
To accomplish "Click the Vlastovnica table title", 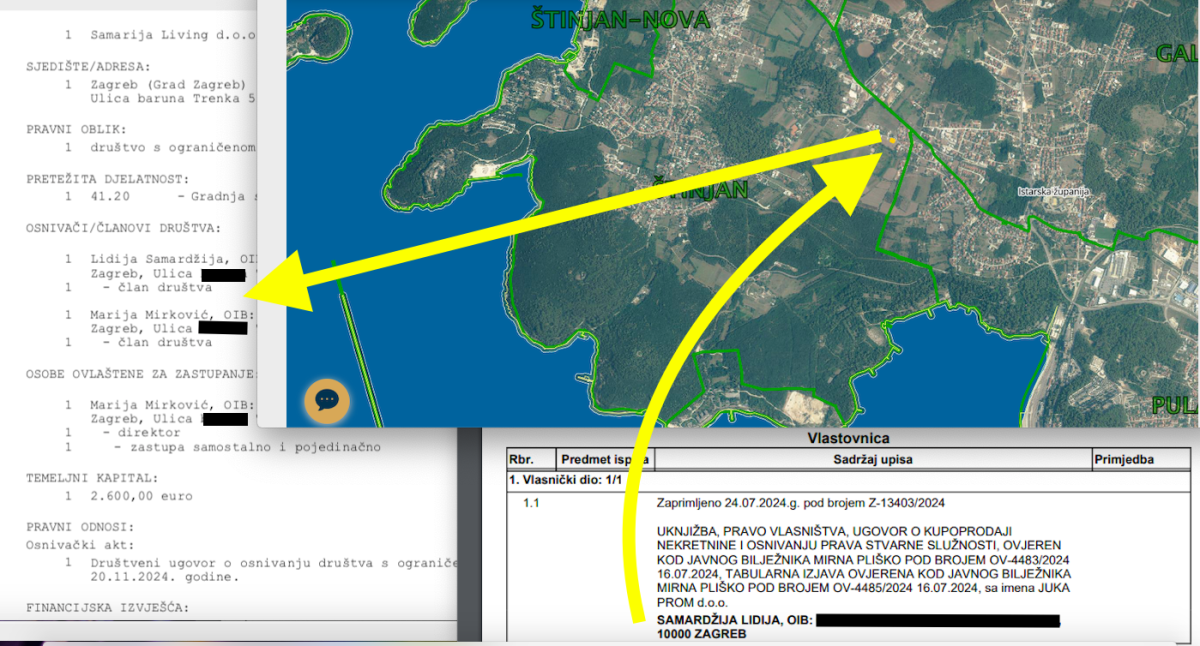I will (x=848, y=438).
